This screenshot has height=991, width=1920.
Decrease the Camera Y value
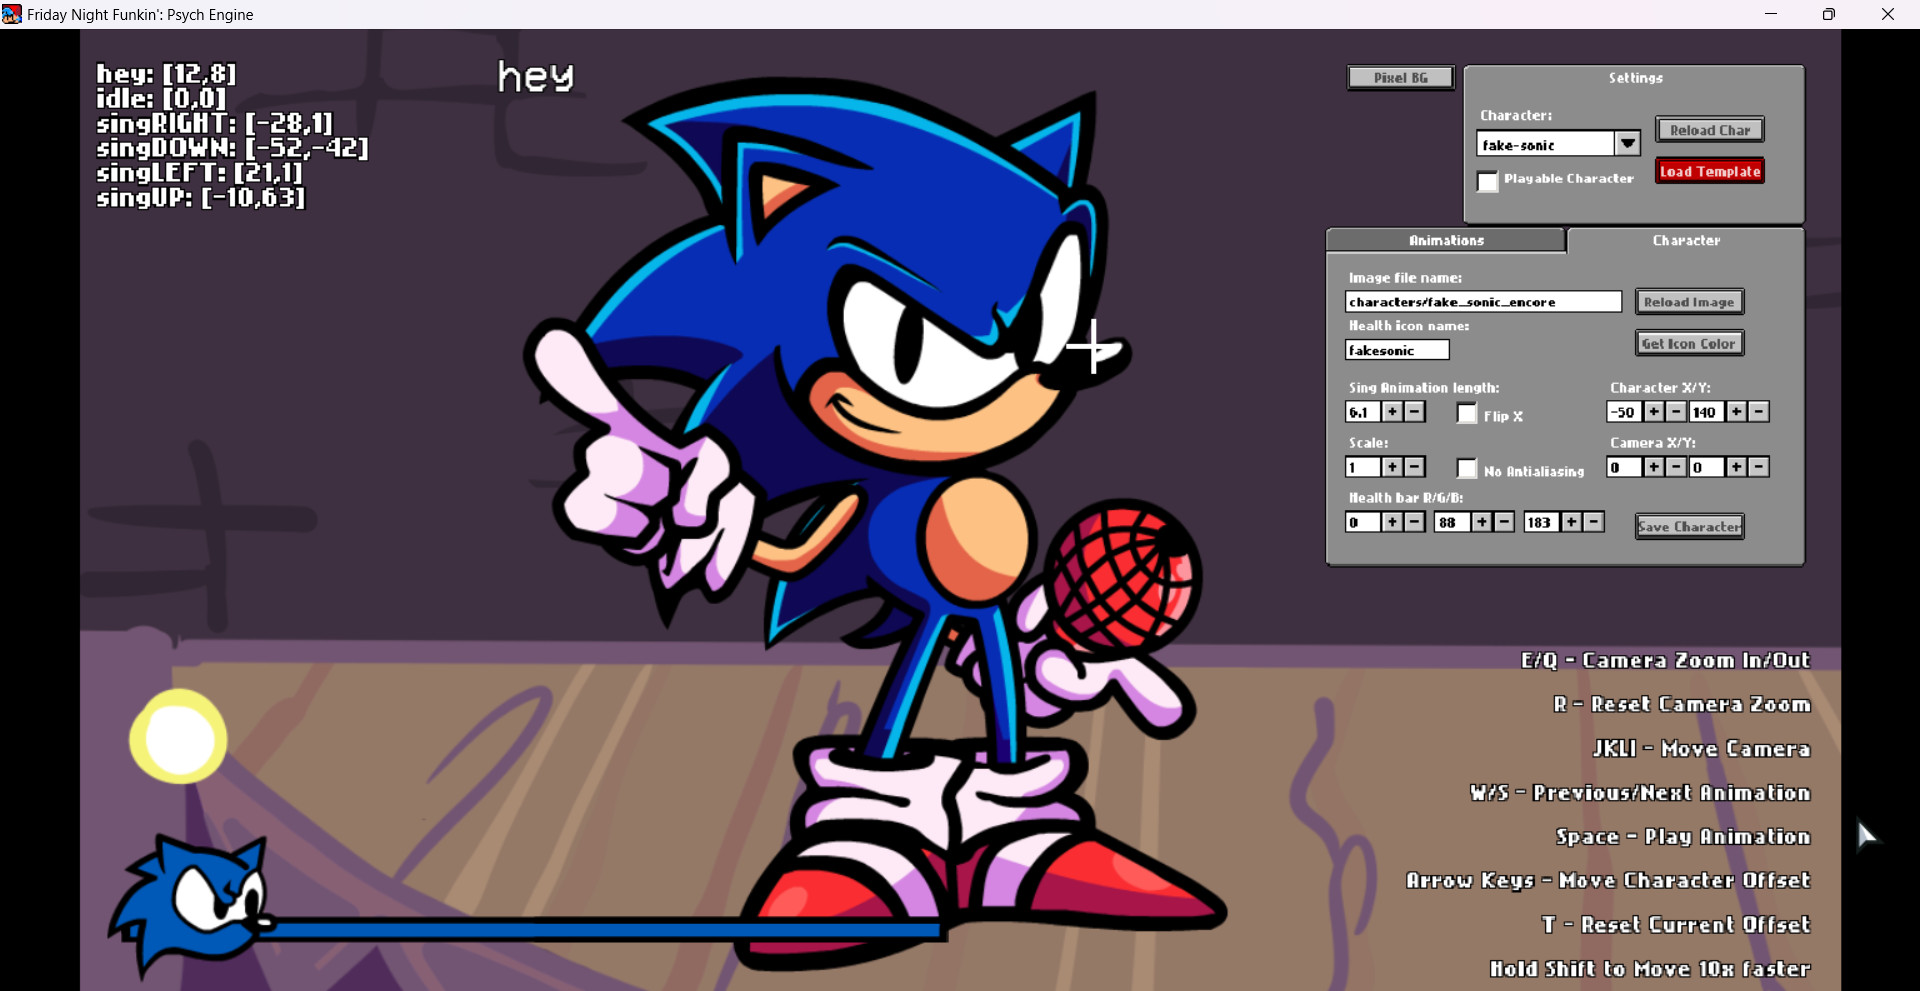[1757, 467]
